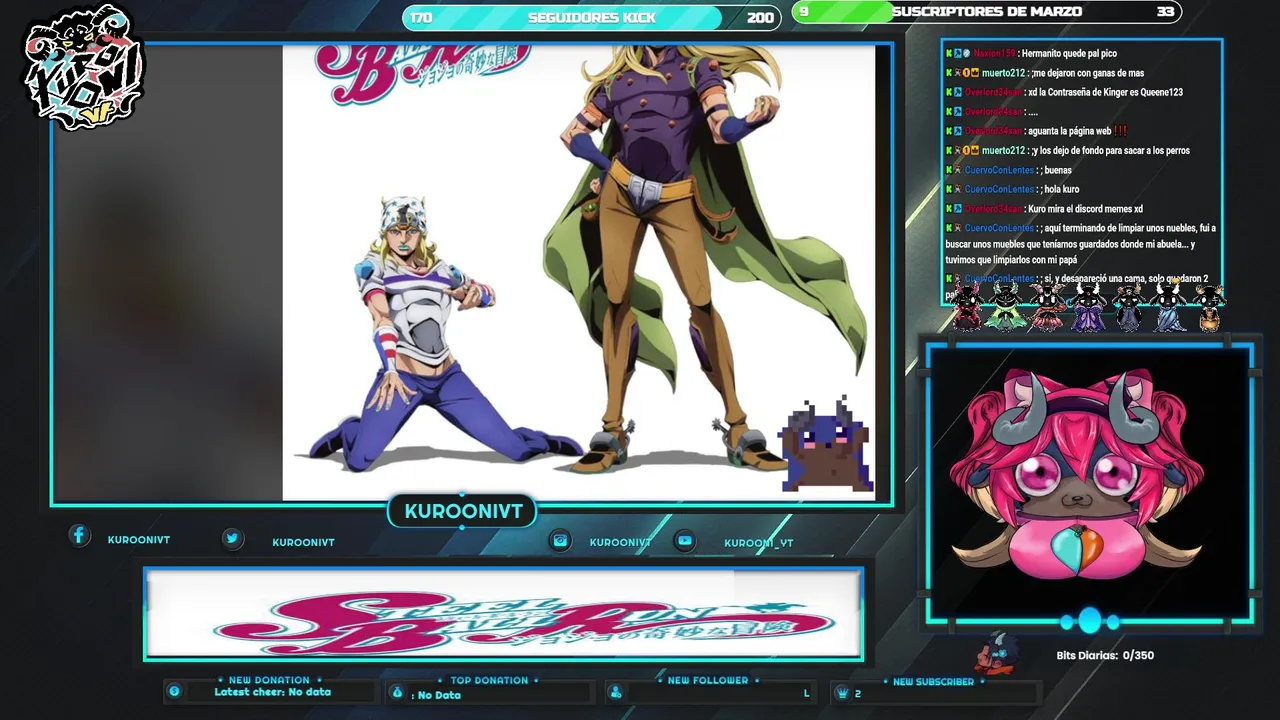The width and height of the screenshot is (1280, 720).
Task: Click the New Donation dollar icon
Action: 174,691
